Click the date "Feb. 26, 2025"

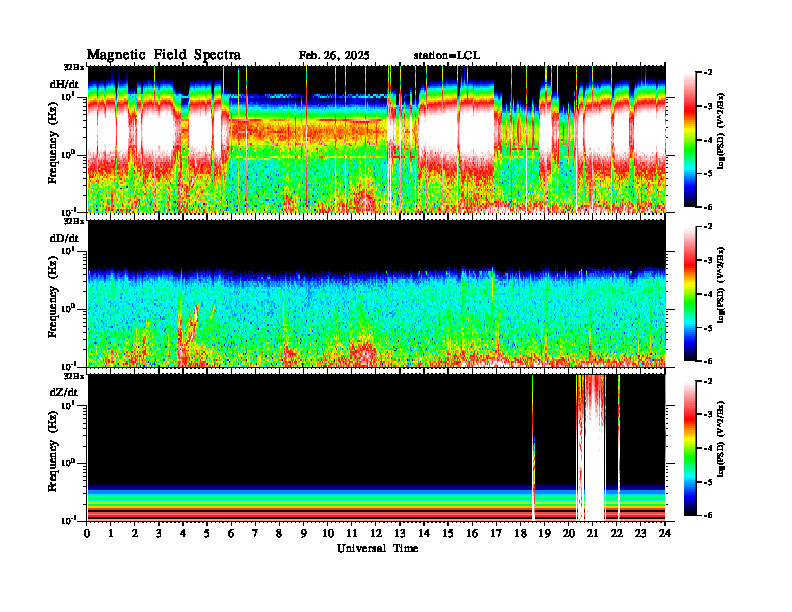tap(334, 56)
